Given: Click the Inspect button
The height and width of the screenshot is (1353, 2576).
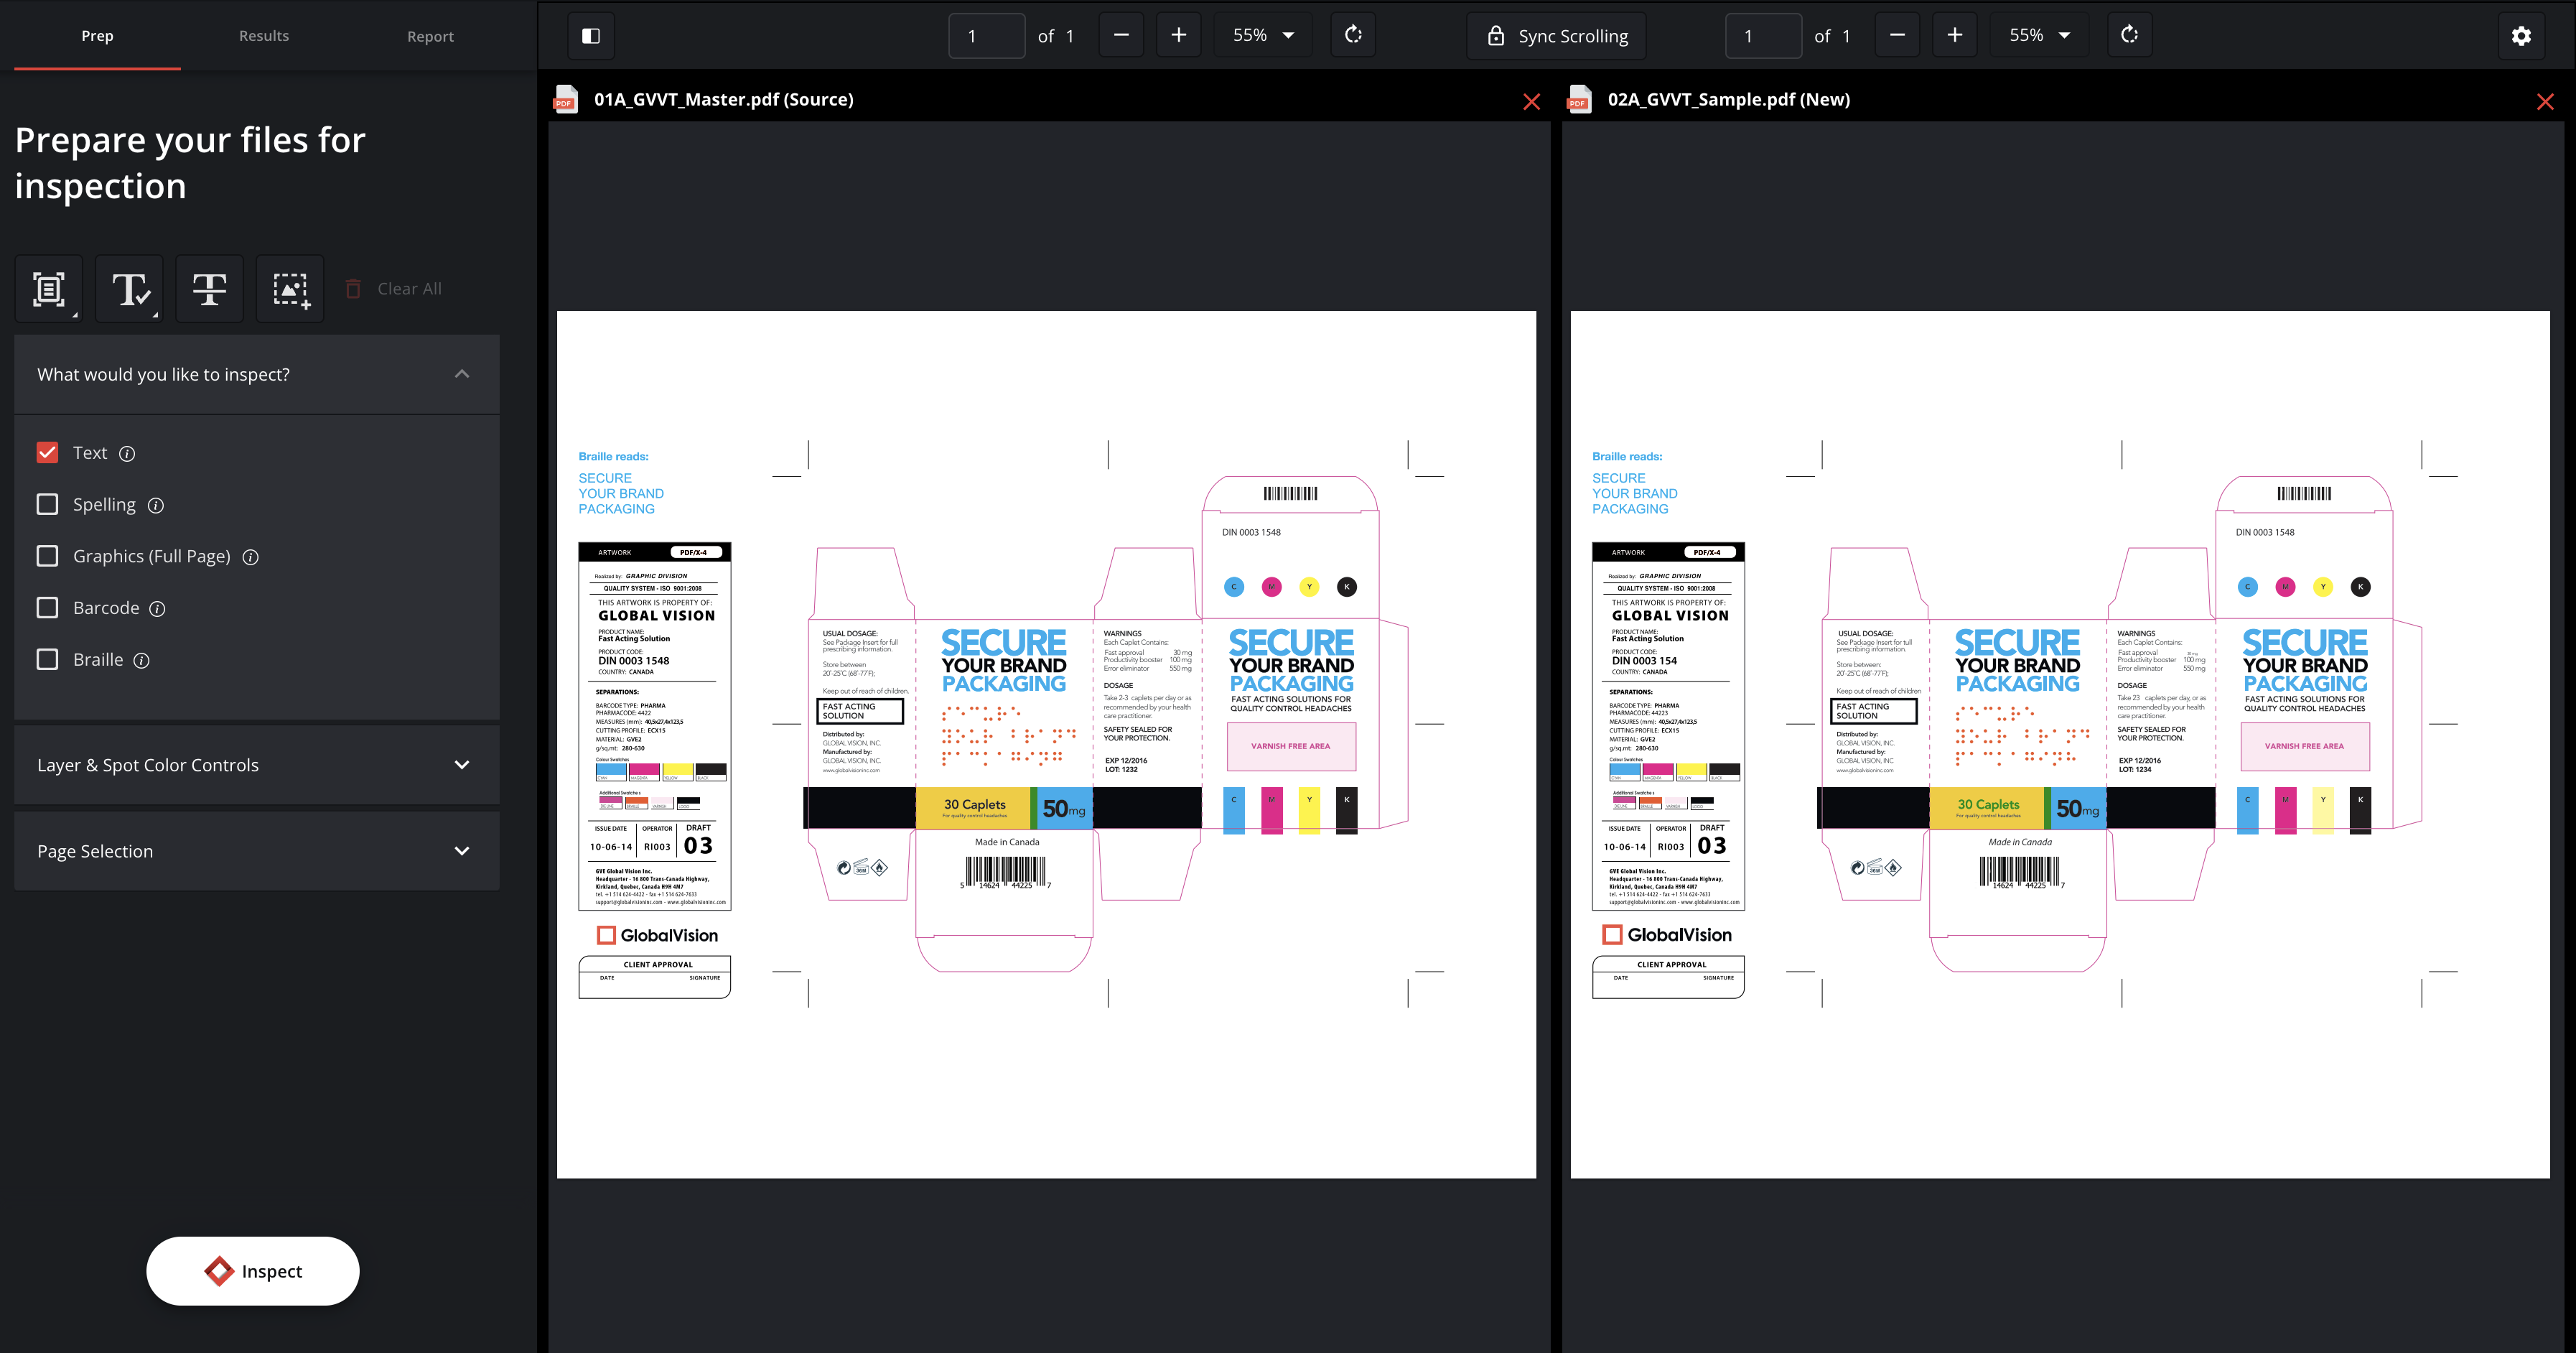Looking at the screenshot, I should (x=253, y=1271).
